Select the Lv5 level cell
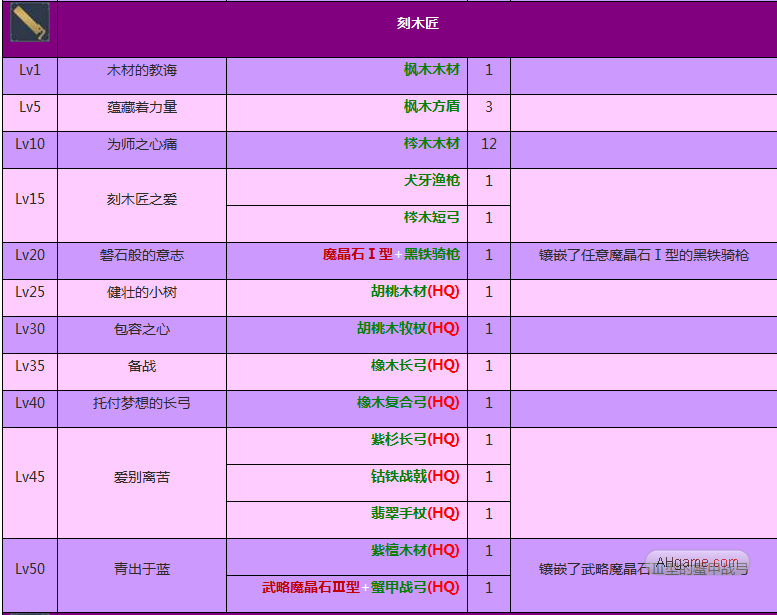 [30, 113]
